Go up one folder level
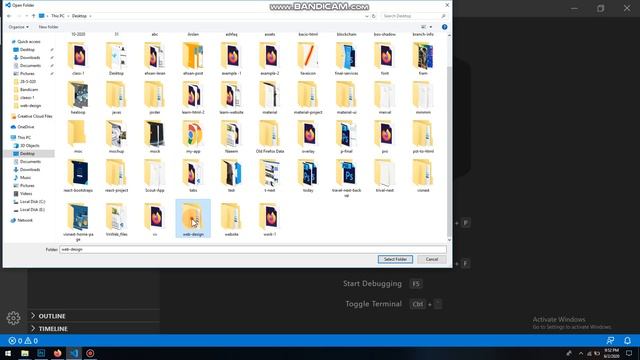640x360 pixels. coord(33,16)
